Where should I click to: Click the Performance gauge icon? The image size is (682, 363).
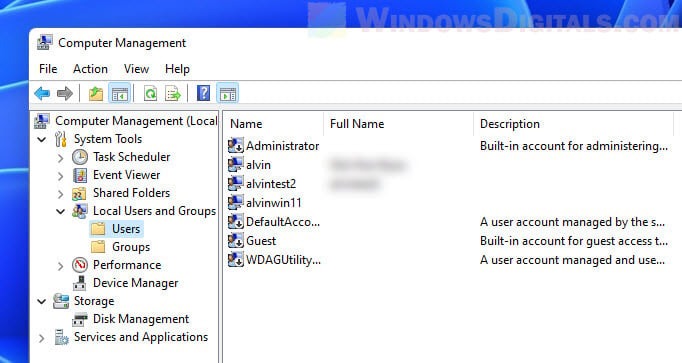tap(80, 265)
